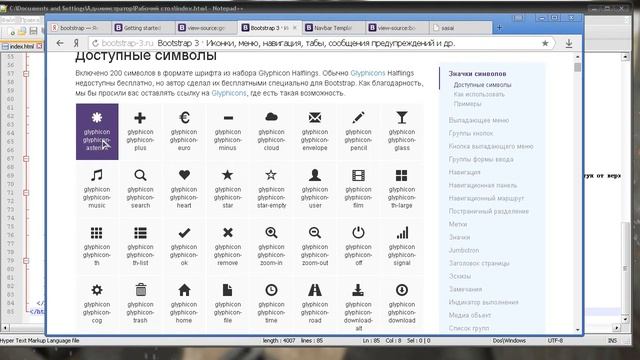Screen dimensions: 640x360
Task: Click the browser page vertical scrollbar thumb
Action: pos(577,67)
